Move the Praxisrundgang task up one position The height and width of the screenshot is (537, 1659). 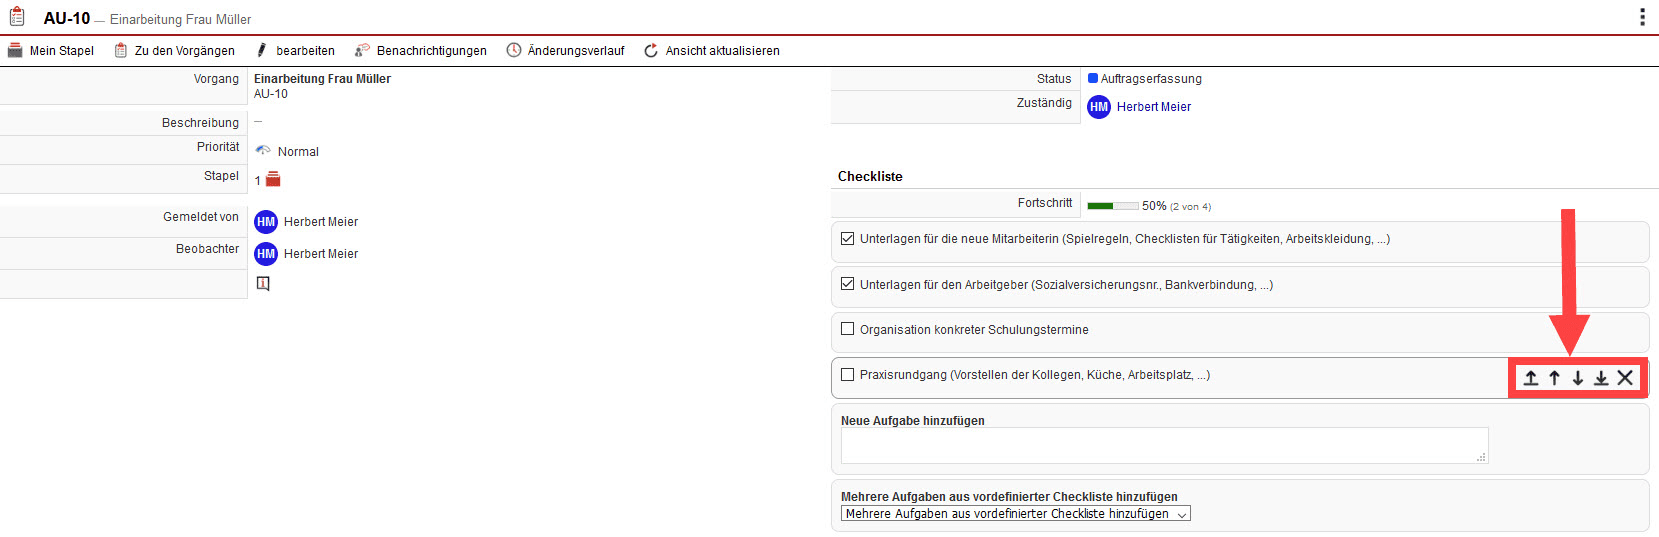click(x=1554, y=378)
